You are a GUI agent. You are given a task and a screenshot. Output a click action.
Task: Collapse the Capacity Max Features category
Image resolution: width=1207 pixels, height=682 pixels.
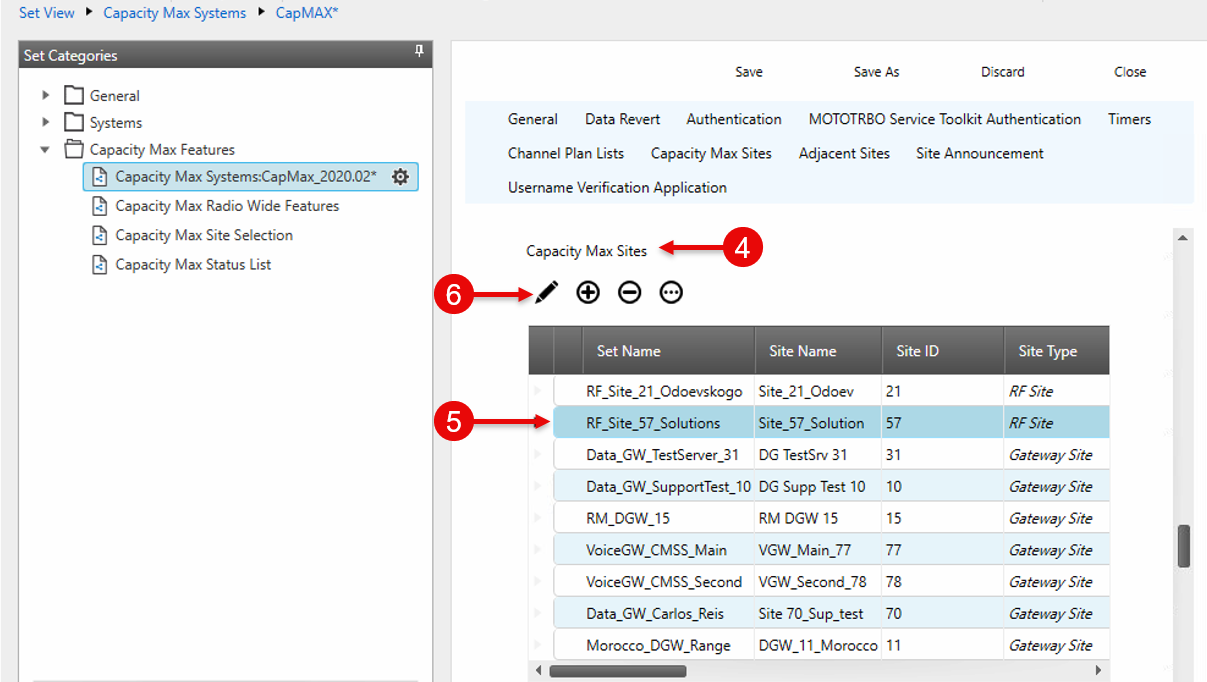(44, 148)
